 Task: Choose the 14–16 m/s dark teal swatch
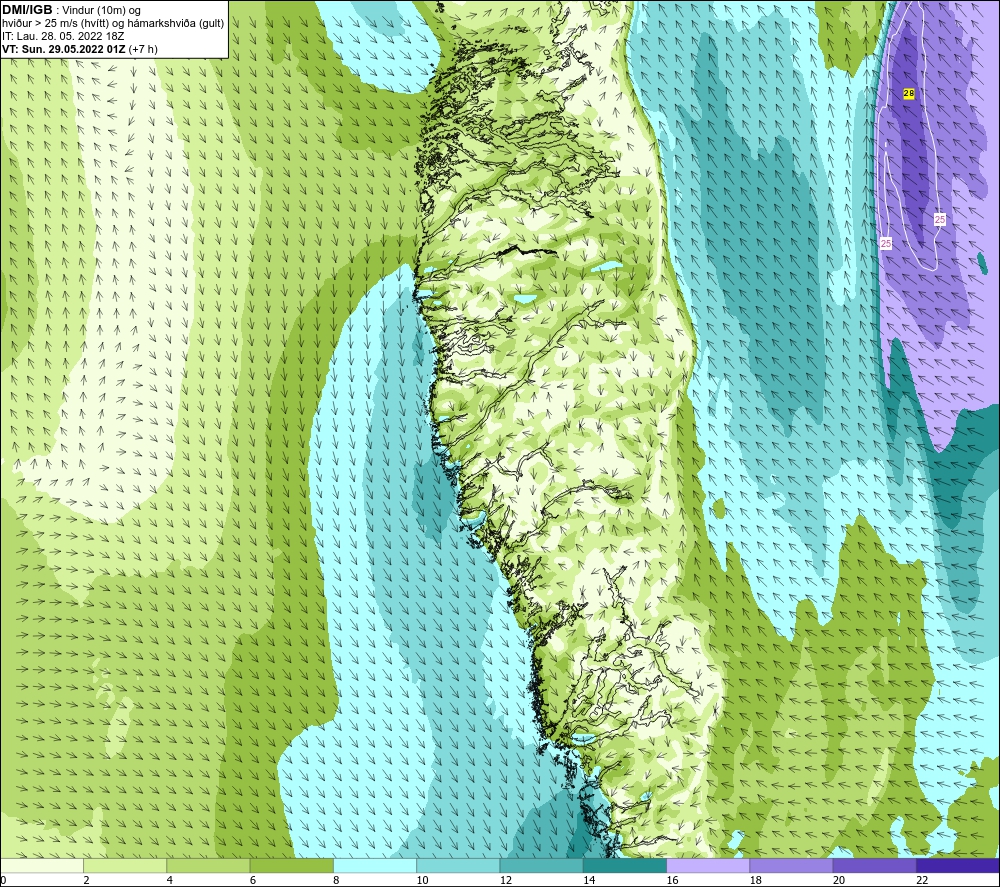624,865
